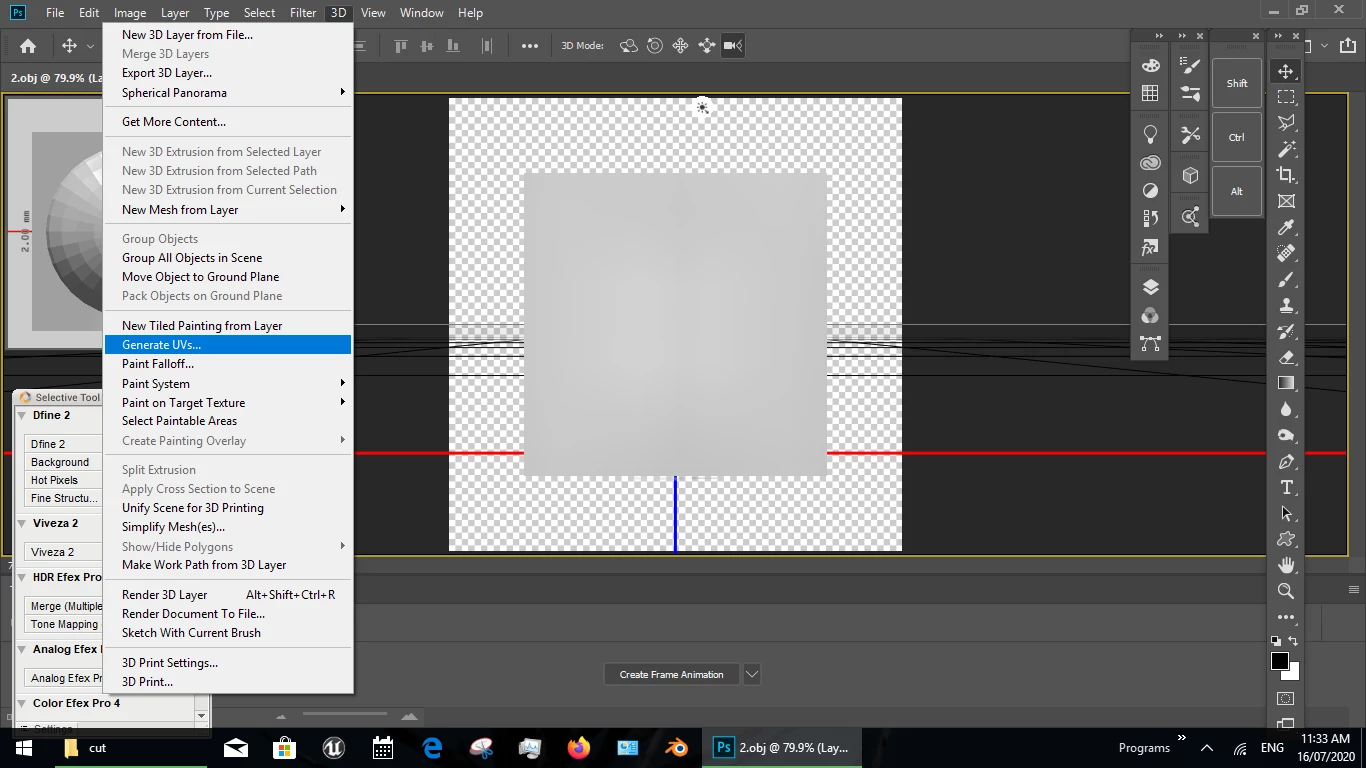
Task: Select the Crop tool
Action: tap(1286, 175)
